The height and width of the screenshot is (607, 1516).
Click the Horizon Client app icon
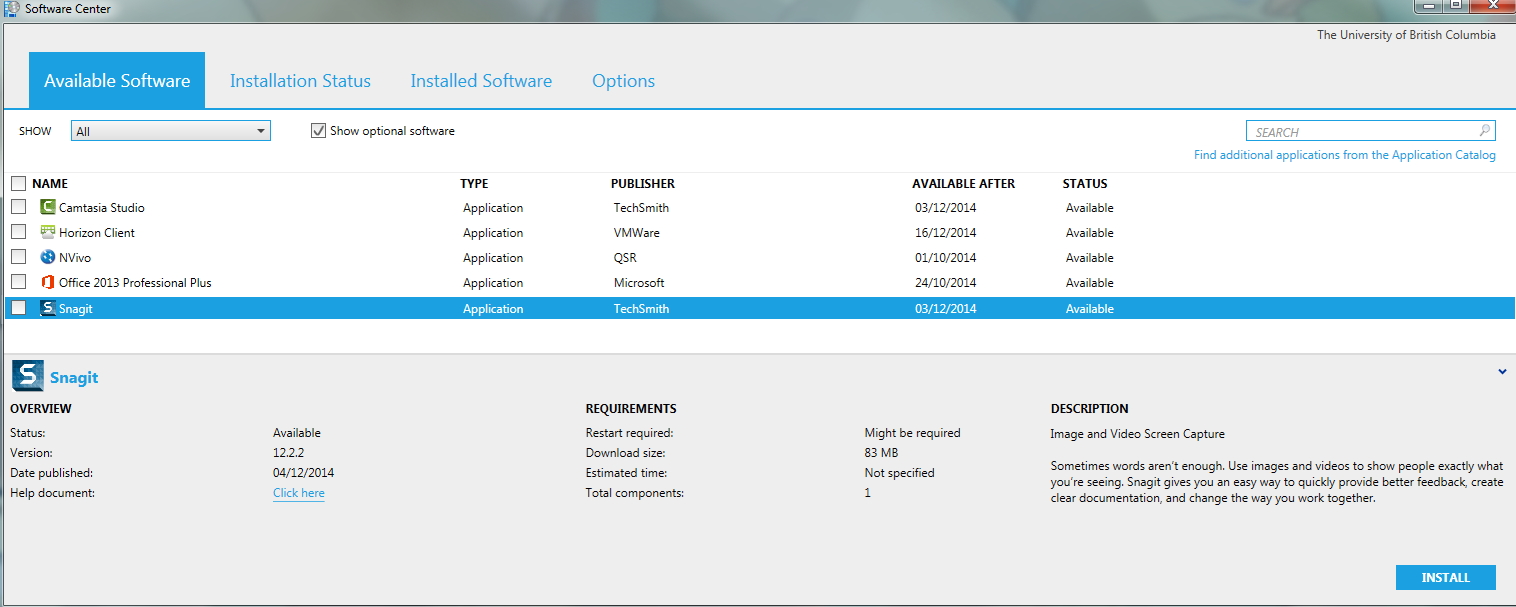tap(47, 233)
